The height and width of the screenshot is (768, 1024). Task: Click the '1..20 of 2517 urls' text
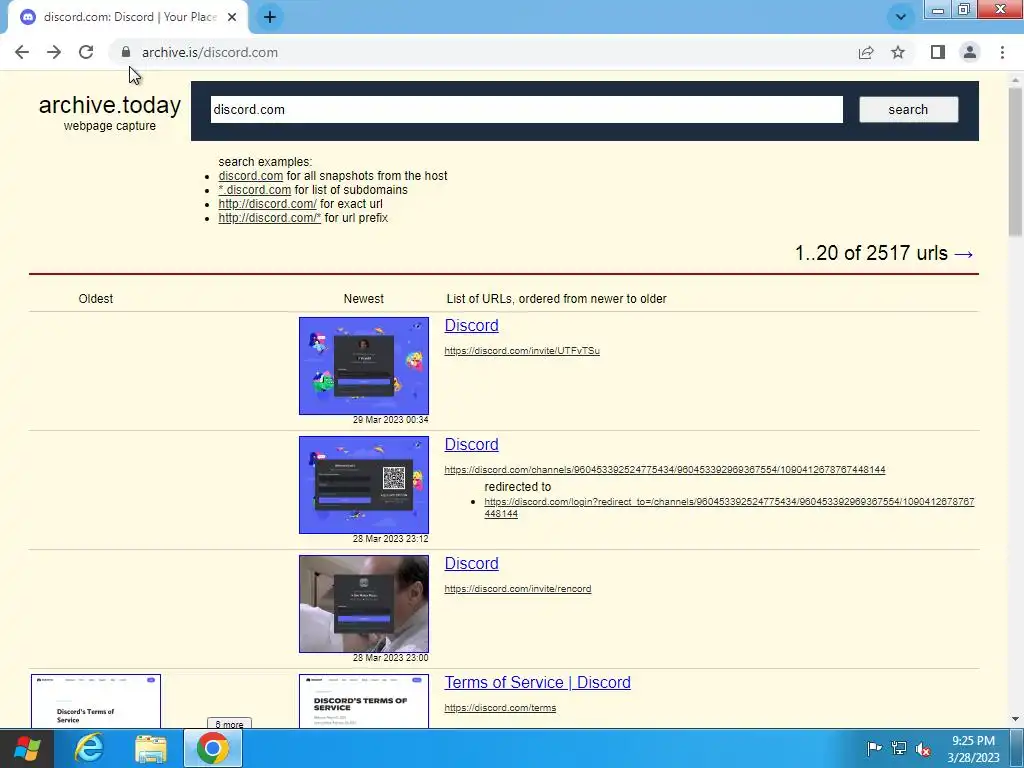pos(871,253)
